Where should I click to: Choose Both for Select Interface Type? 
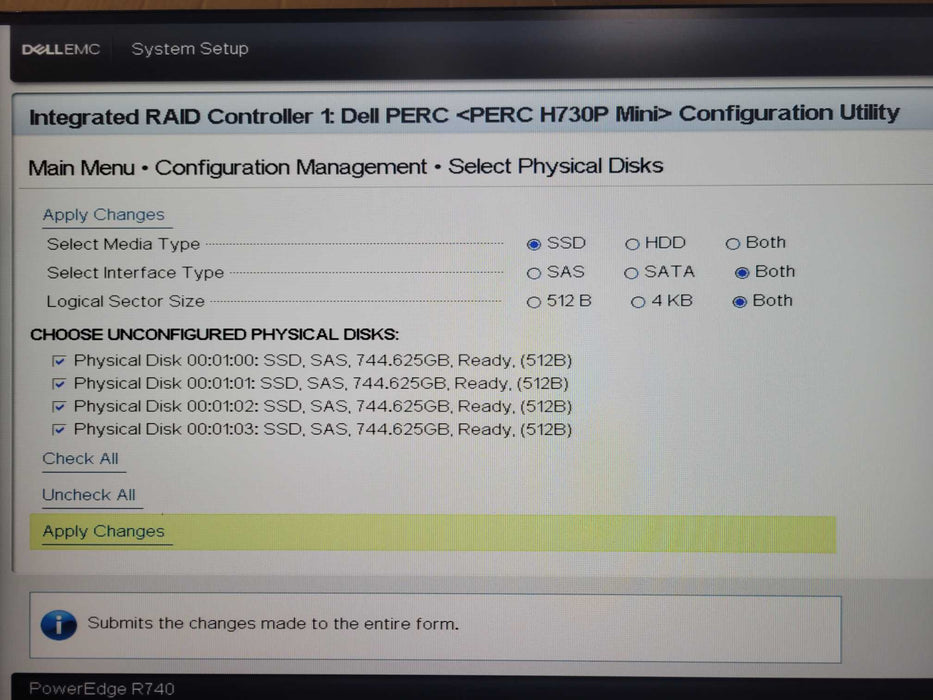point(741,273)
